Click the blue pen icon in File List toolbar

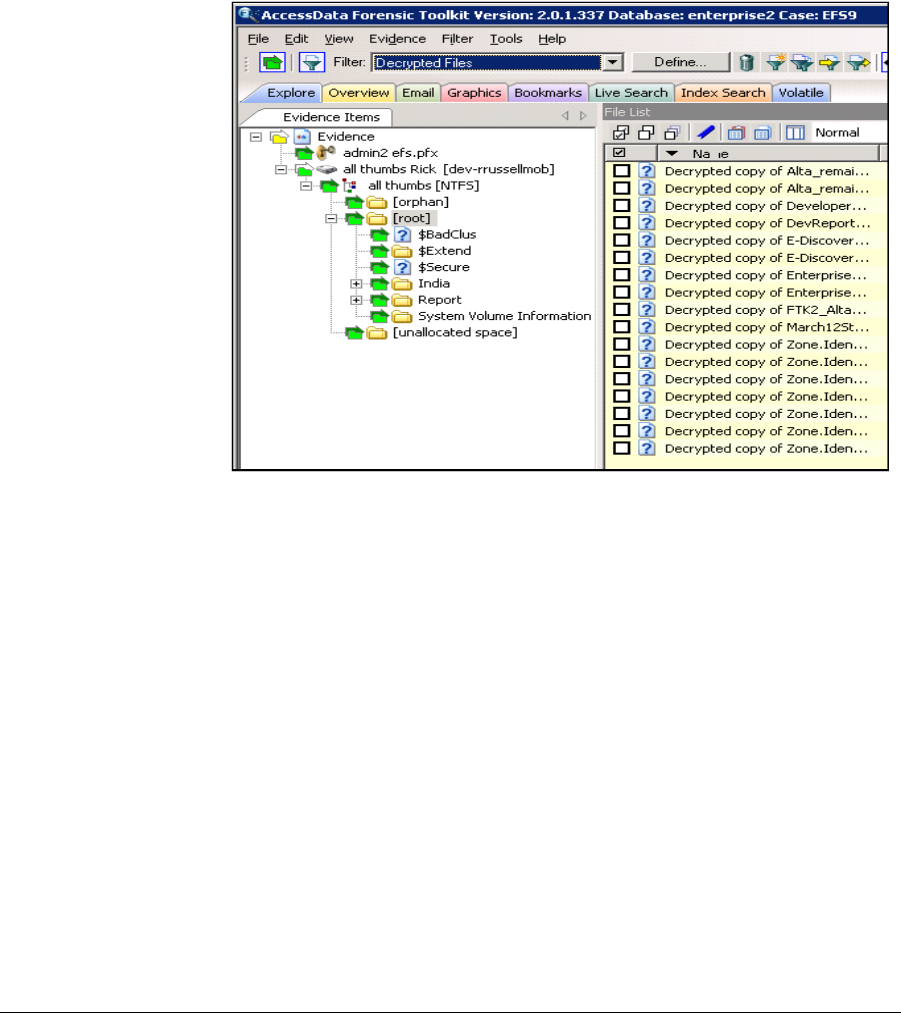pos(705,132)
